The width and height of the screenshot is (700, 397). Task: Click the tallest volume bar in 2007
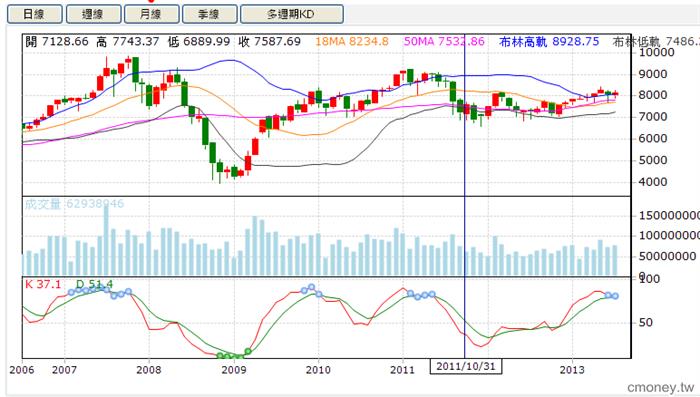tap(106, 241)
